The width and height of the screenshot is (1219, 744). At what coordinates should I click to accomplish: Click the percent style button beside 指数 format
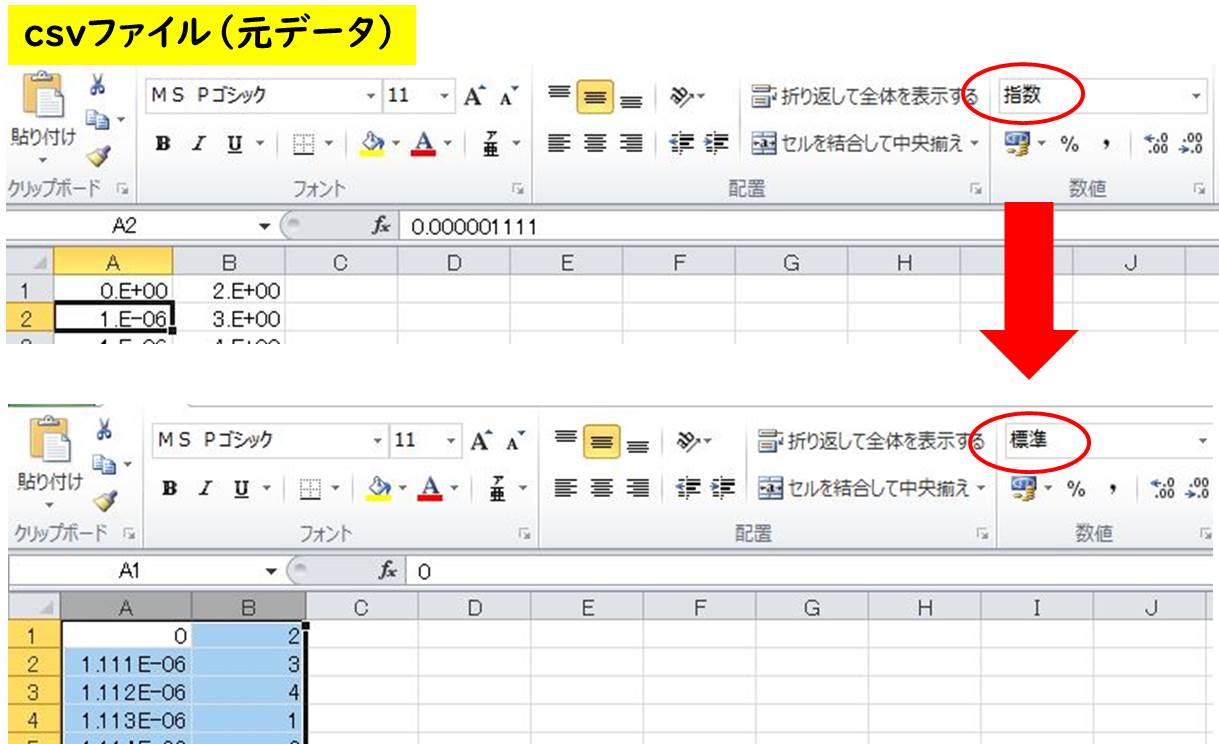tap(1069, 143)
